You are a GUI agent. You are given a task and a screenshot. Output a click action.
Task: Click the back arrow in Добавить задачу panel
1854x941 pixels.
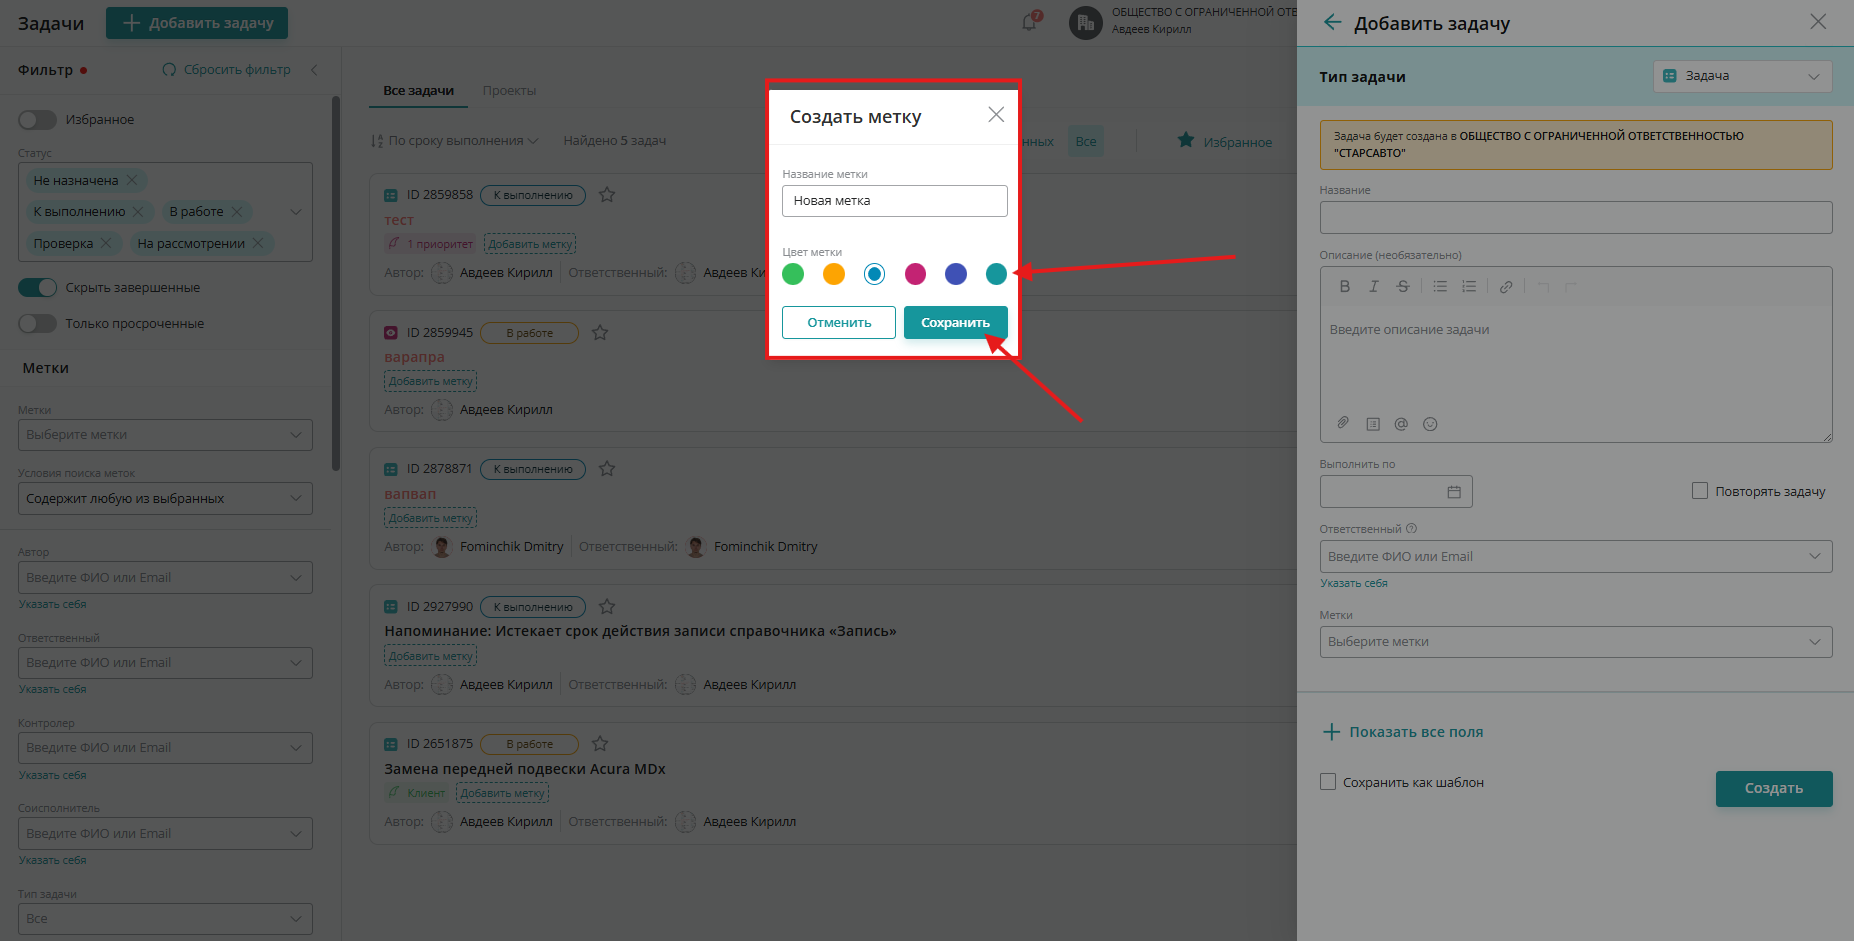coord(1332,23)
